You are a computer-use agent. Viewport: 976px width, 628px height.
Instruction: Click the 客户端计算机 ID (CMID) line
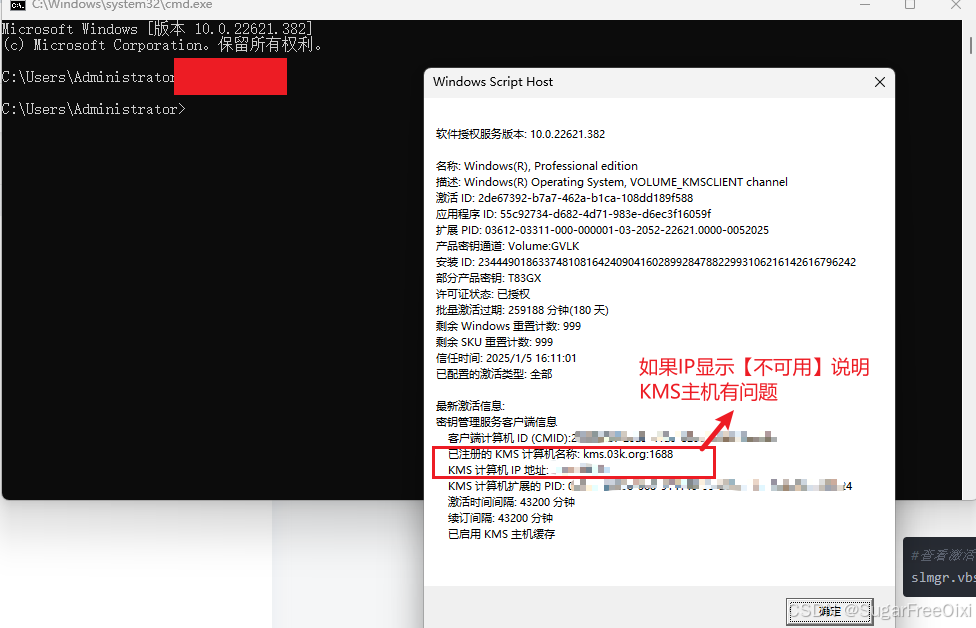click(x=612, y=438)
